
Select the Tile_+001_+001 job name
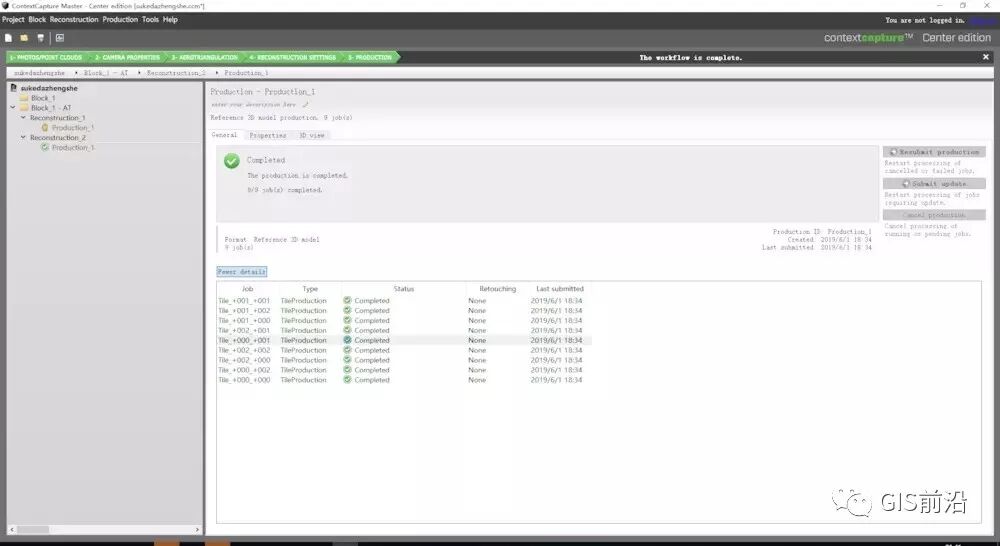click(x=244, y=301)
